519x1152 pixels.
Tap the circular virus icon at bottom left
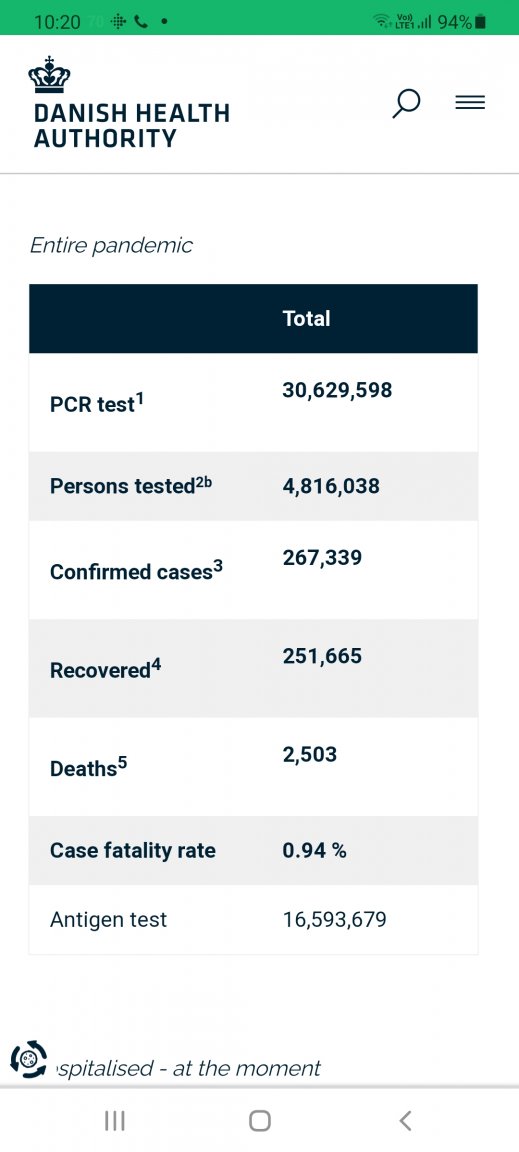pyautogui.click(x=29, y=1059)
